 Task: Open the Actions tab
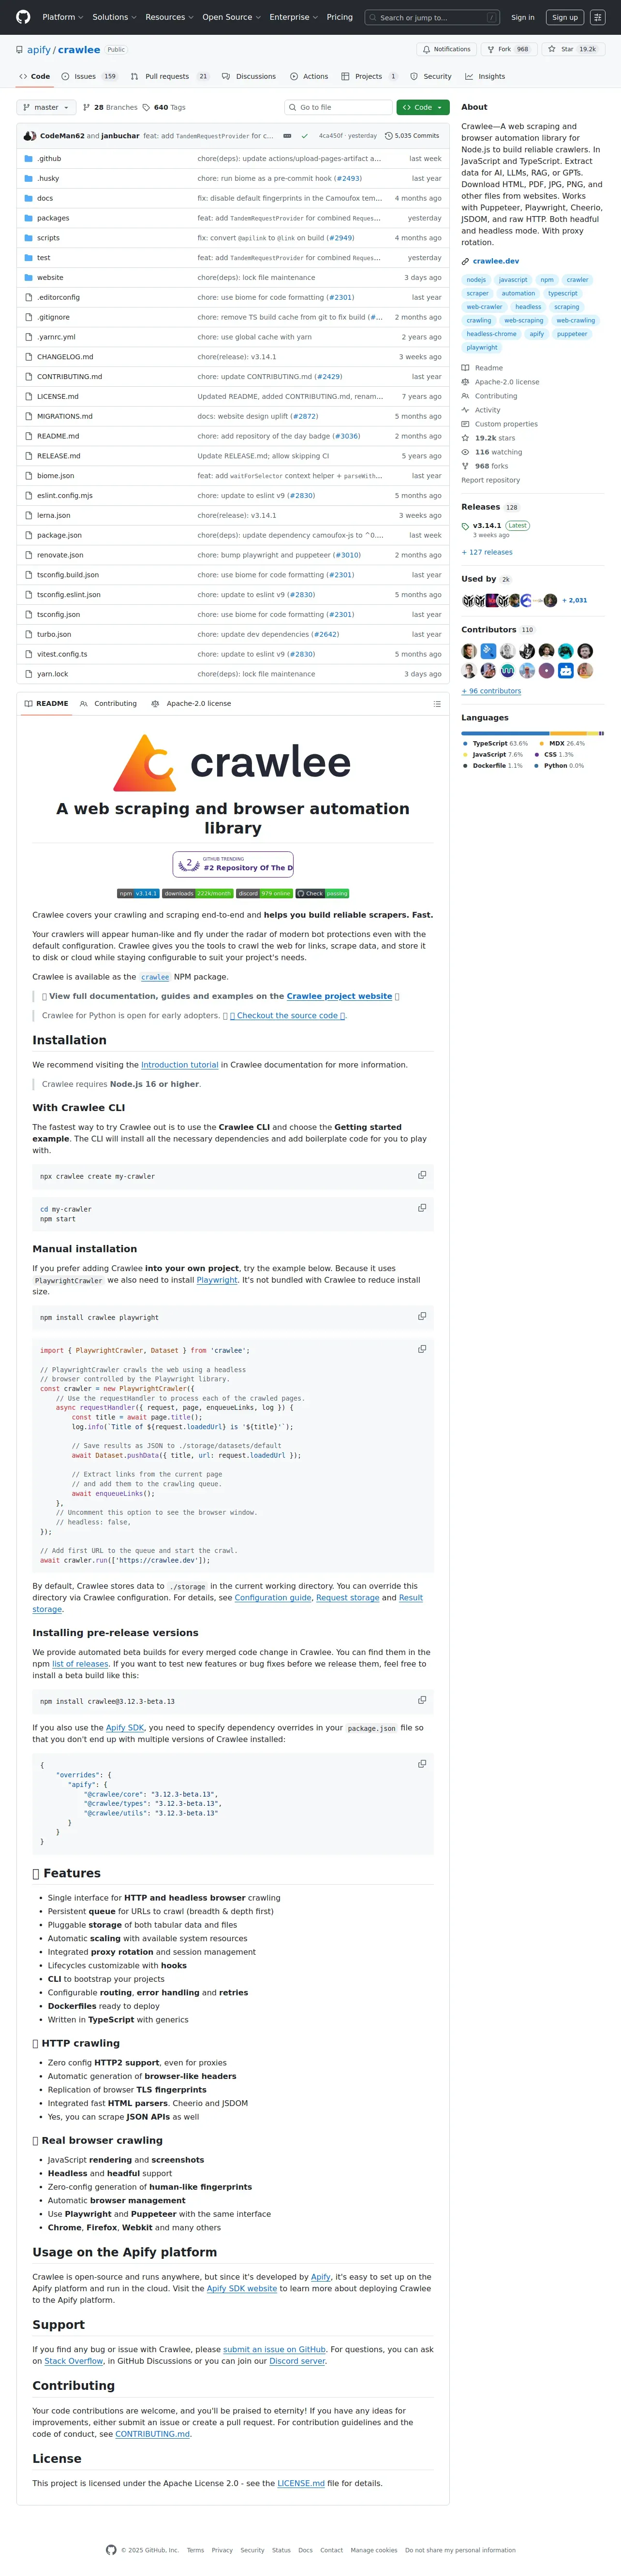(309, 76)
